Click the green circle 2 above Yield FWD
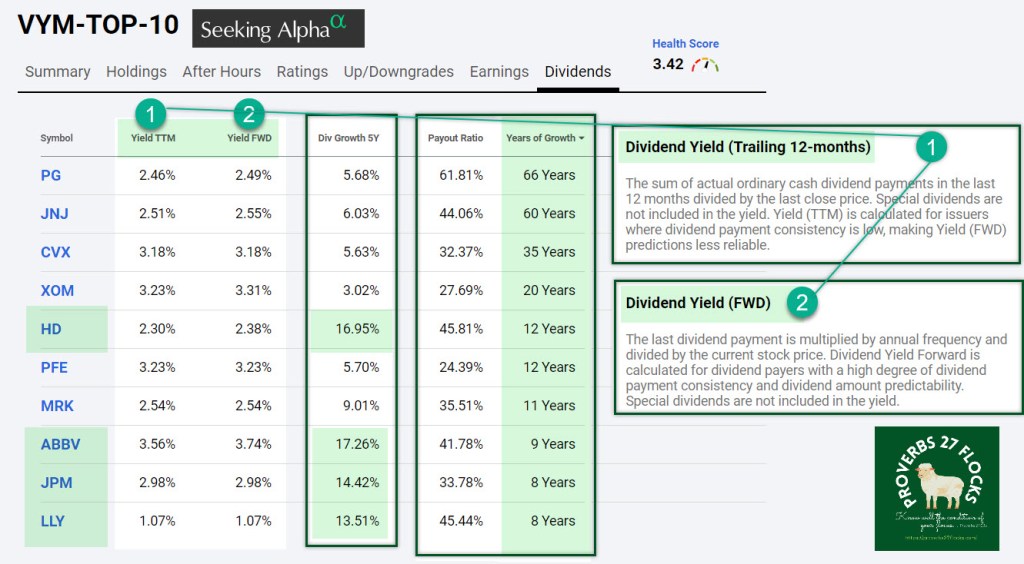Screen dimensions: 1024x564 [x=249, y=112]
